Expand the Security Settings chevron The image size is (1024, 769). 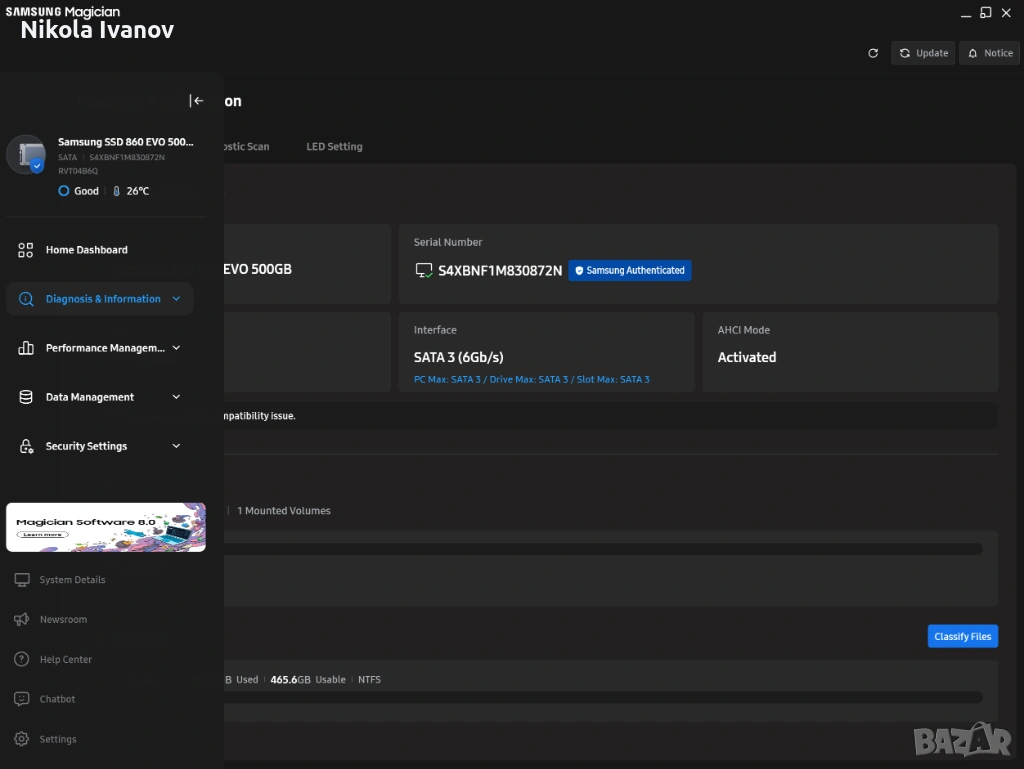[x=177, y=446]
